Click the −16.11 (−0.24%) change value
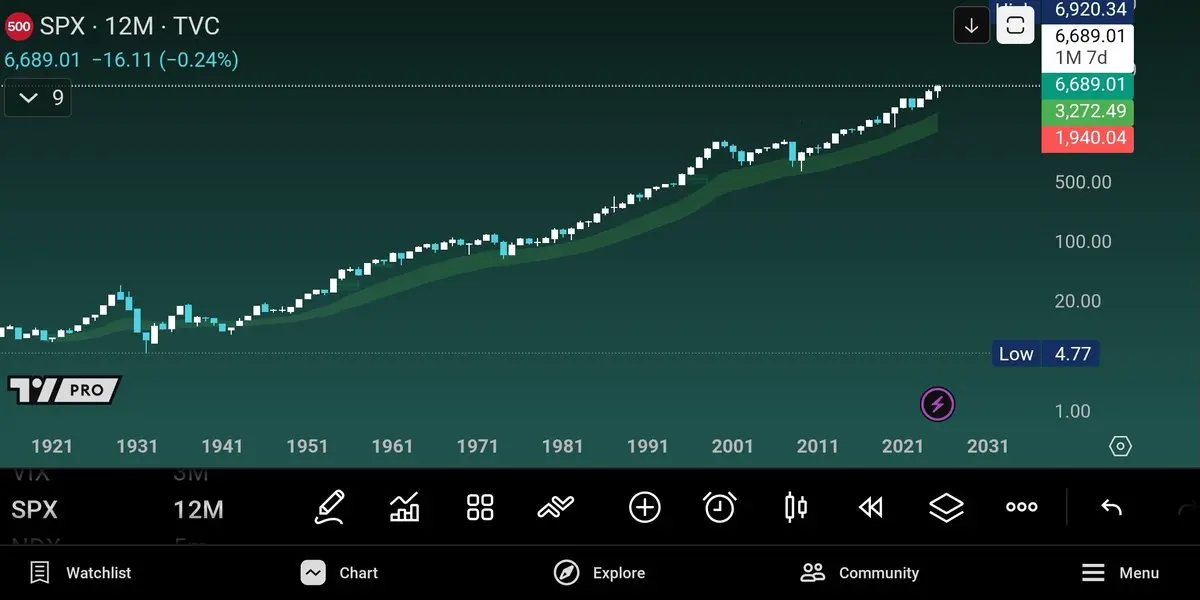This screenshot has width=1200, height=600. tap(165, 60)
